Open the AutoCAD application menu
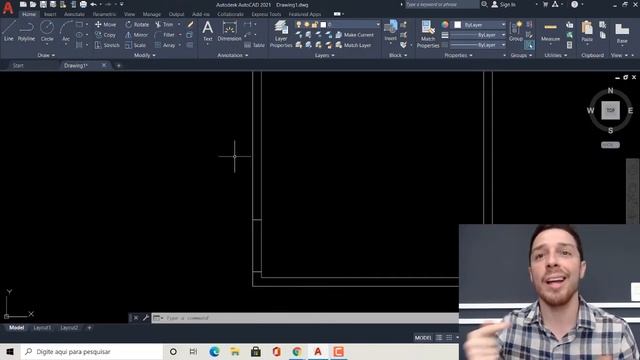 [8, 8]
